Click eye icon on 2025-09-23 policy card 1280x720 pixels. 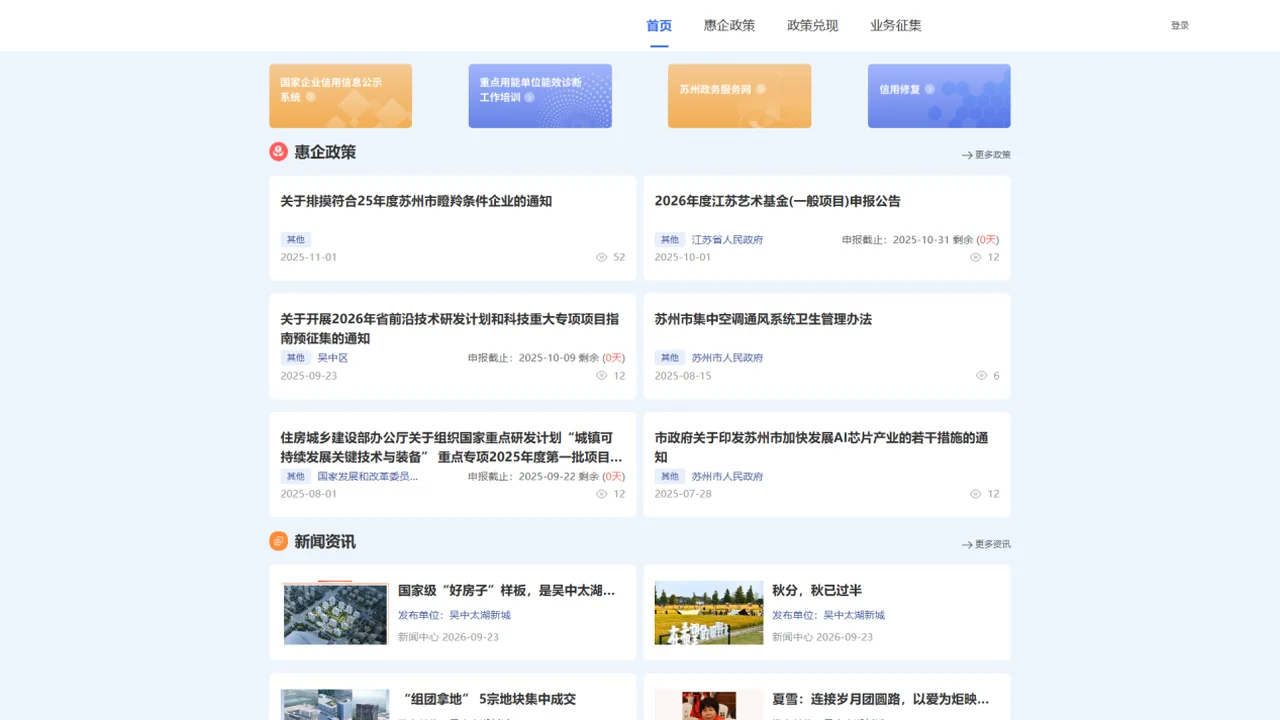click(x=602, y=376)
